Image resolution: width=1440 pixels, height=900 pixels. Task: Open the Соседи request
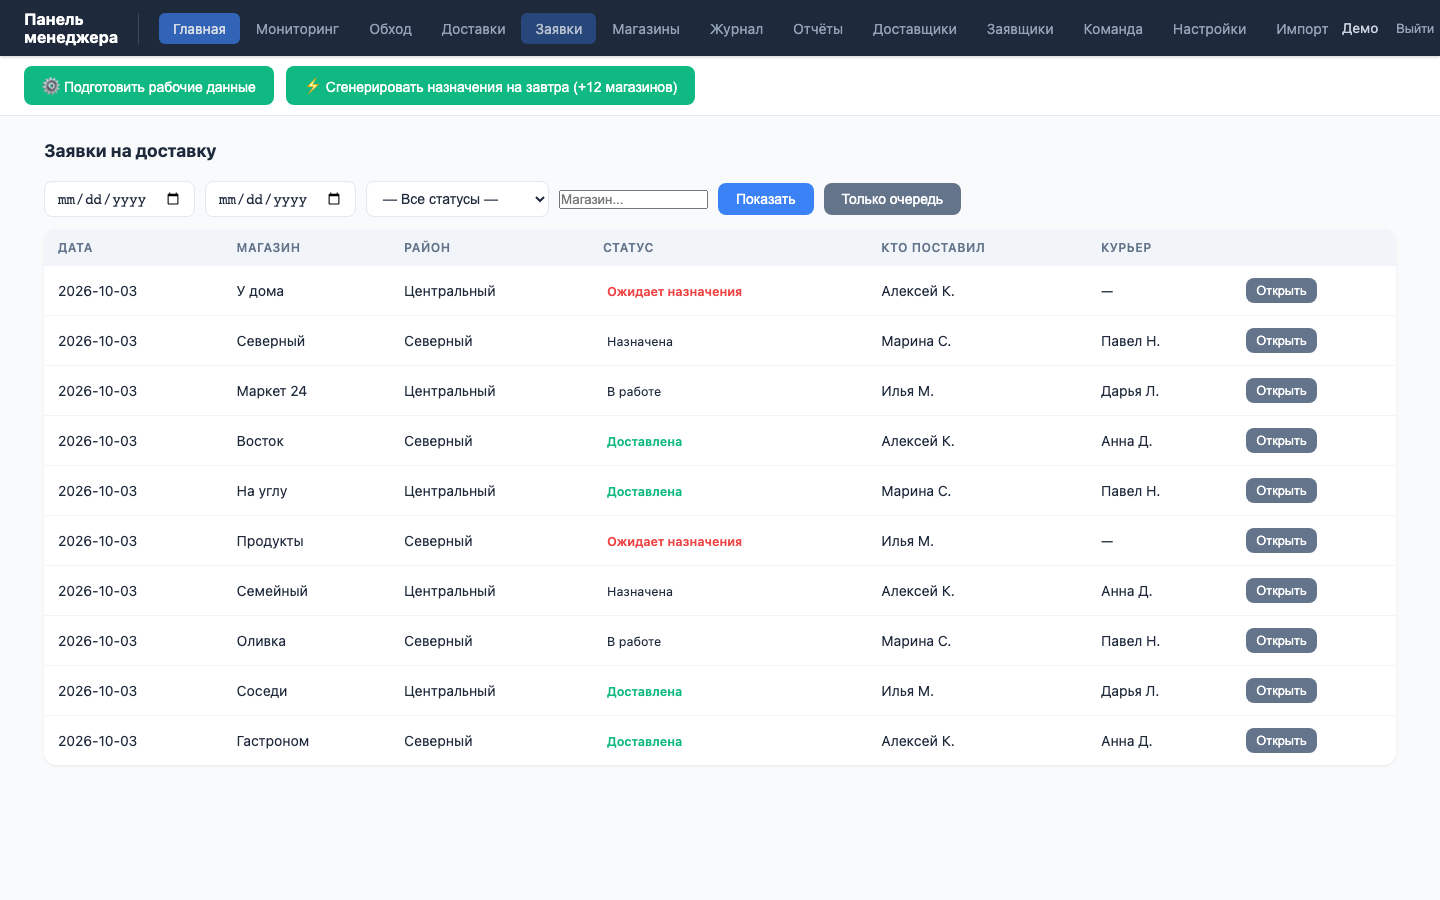click(x=1281, y=690)
